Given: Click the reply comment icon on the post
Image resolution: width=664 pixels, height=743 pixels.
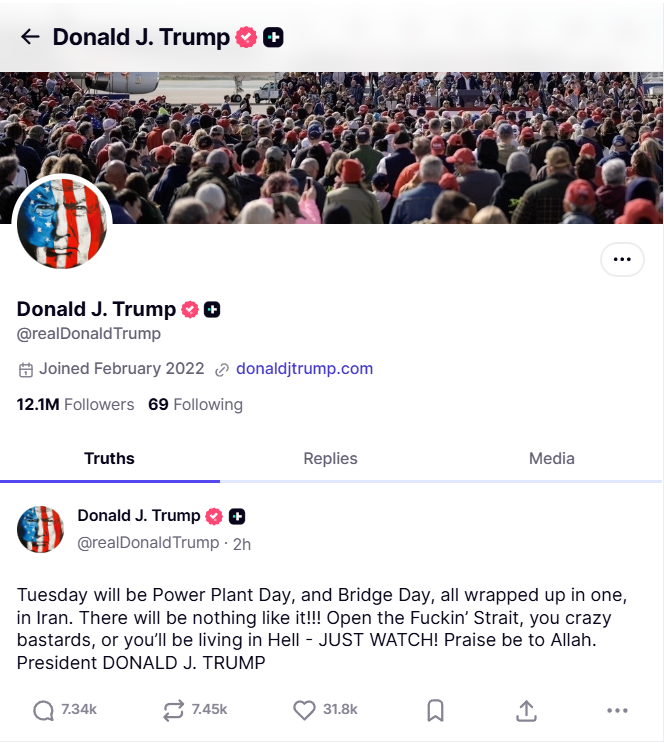Looking at the screenshot, I should click(x=43, y=710).
